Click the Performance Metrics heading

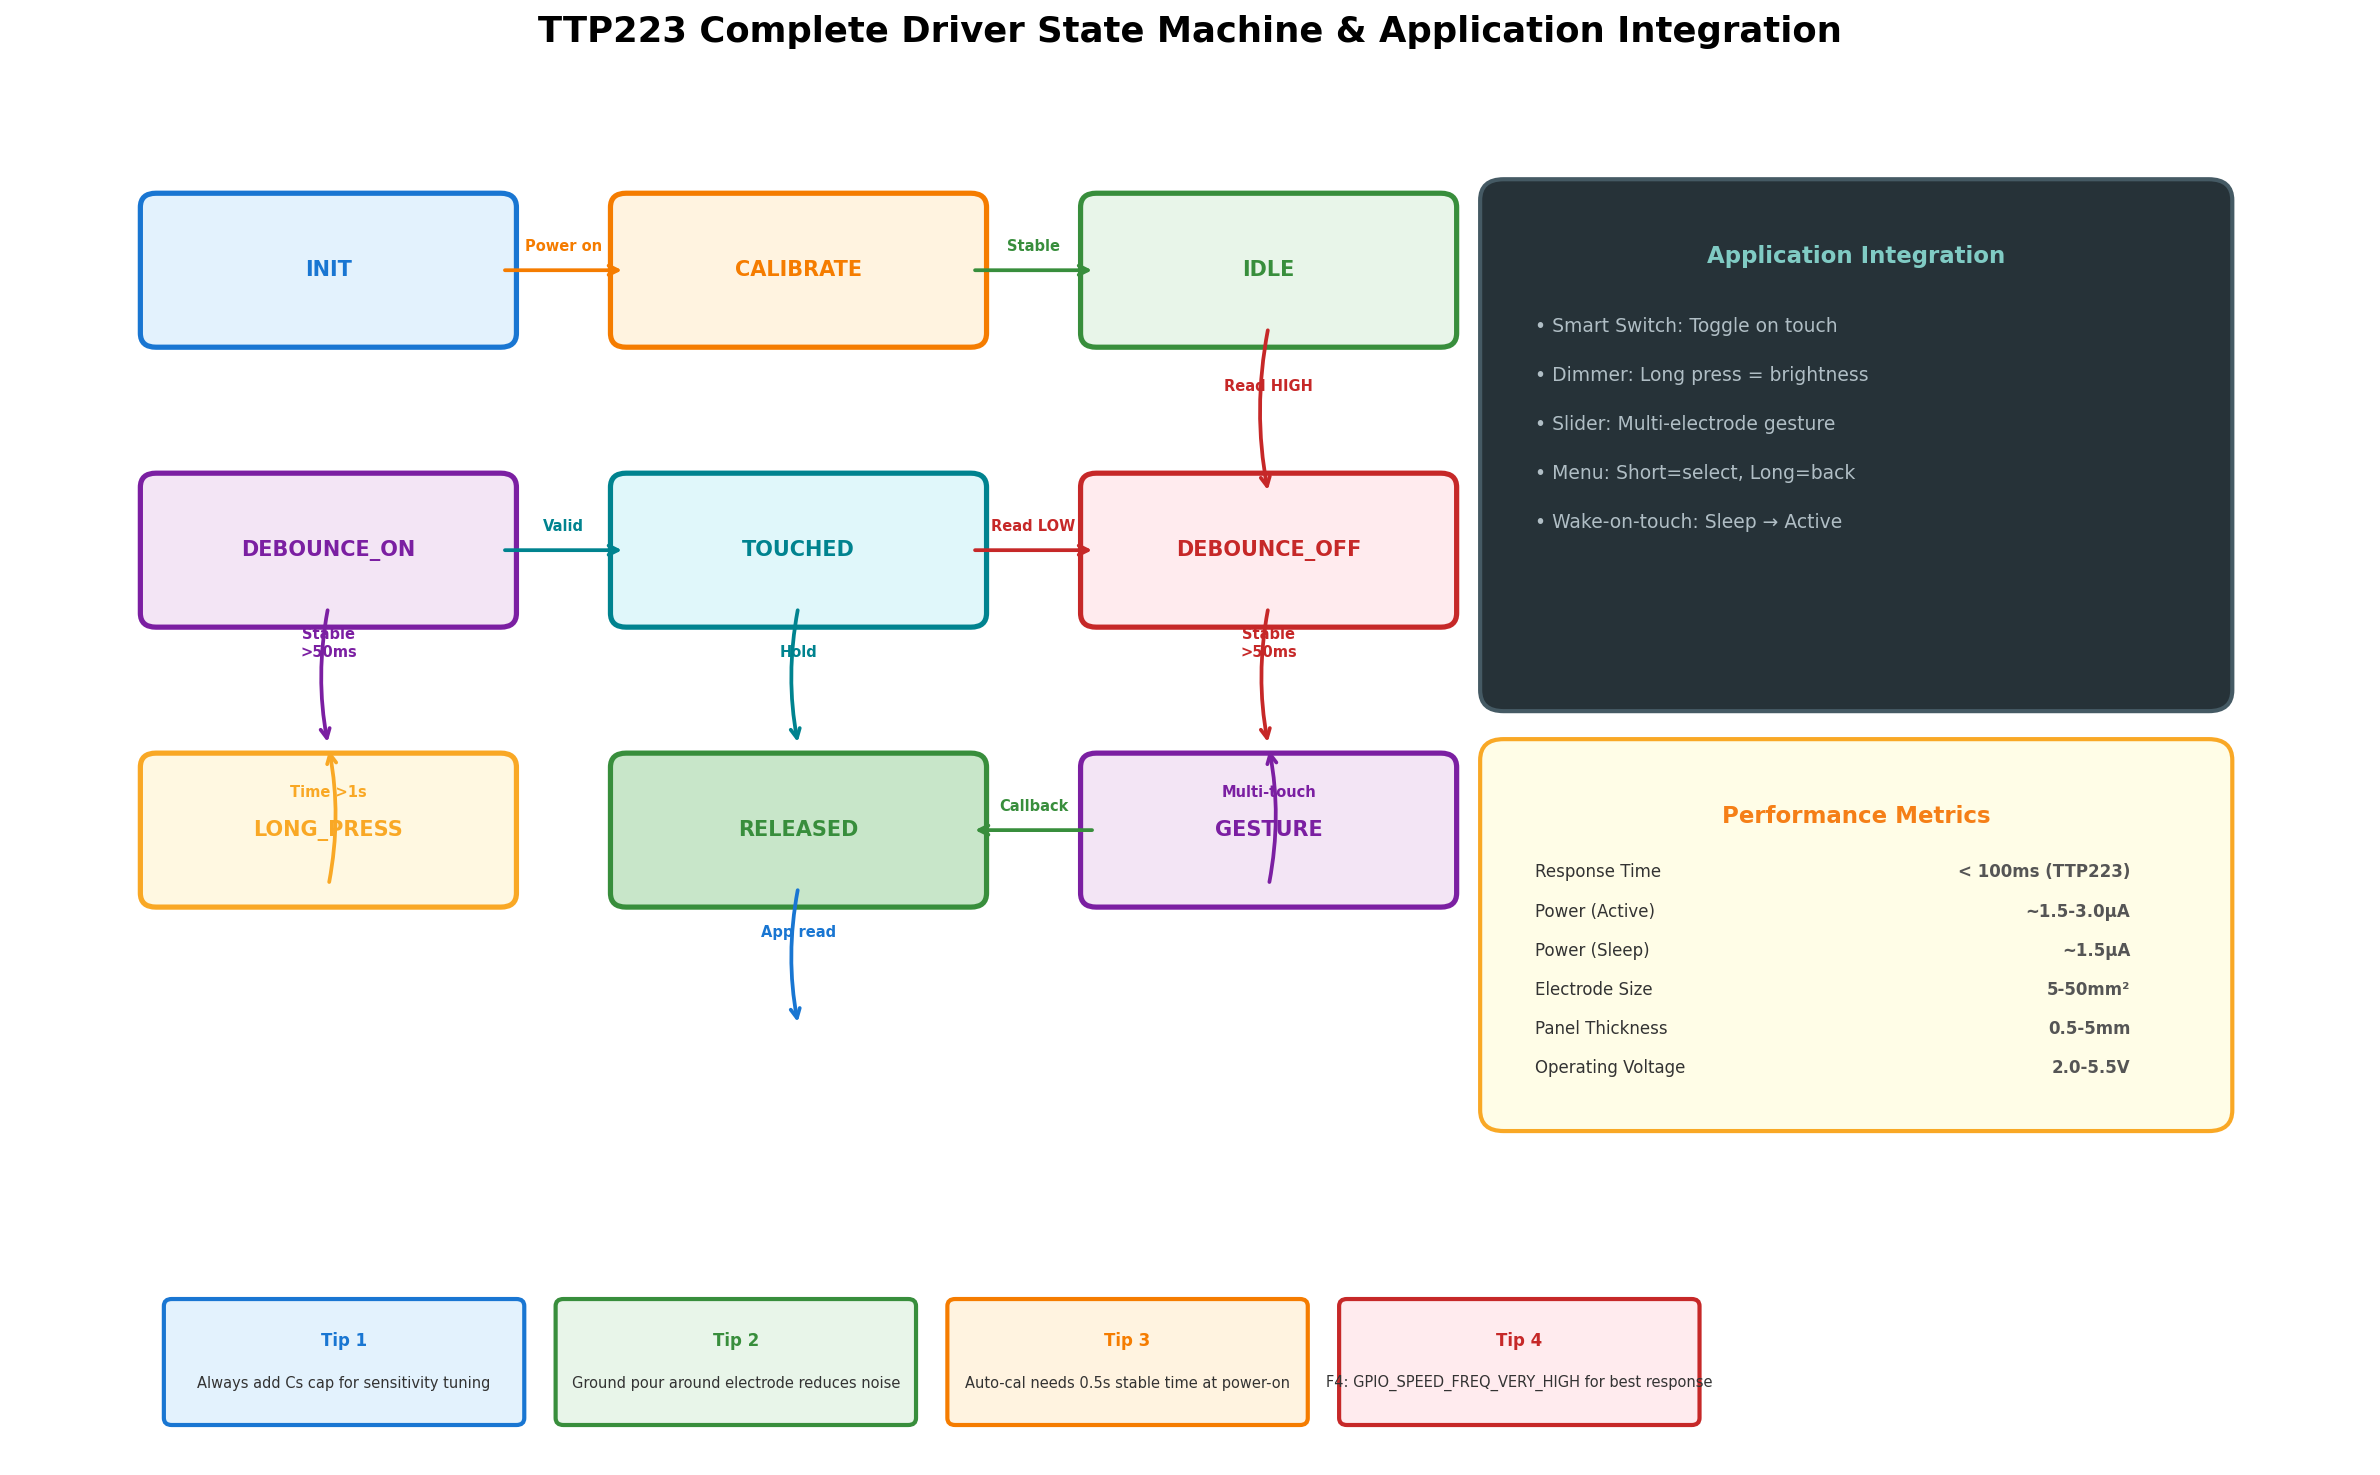1856,816
